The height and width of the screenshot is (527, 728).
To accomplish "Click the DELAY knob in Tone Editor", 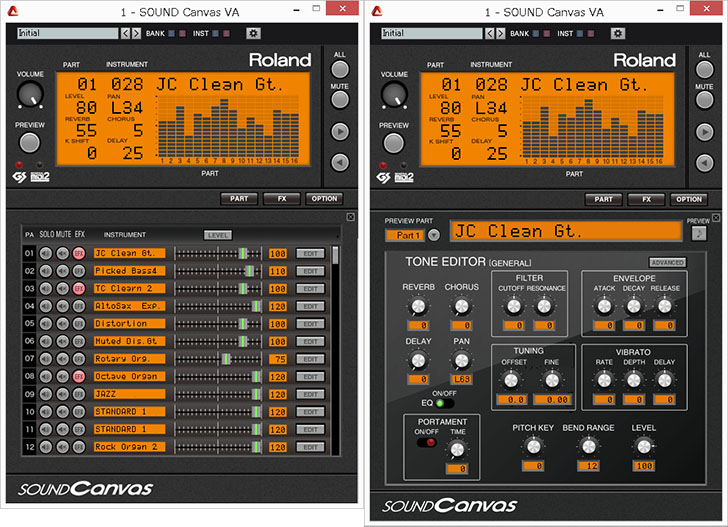I will click(x=418, y=360).
